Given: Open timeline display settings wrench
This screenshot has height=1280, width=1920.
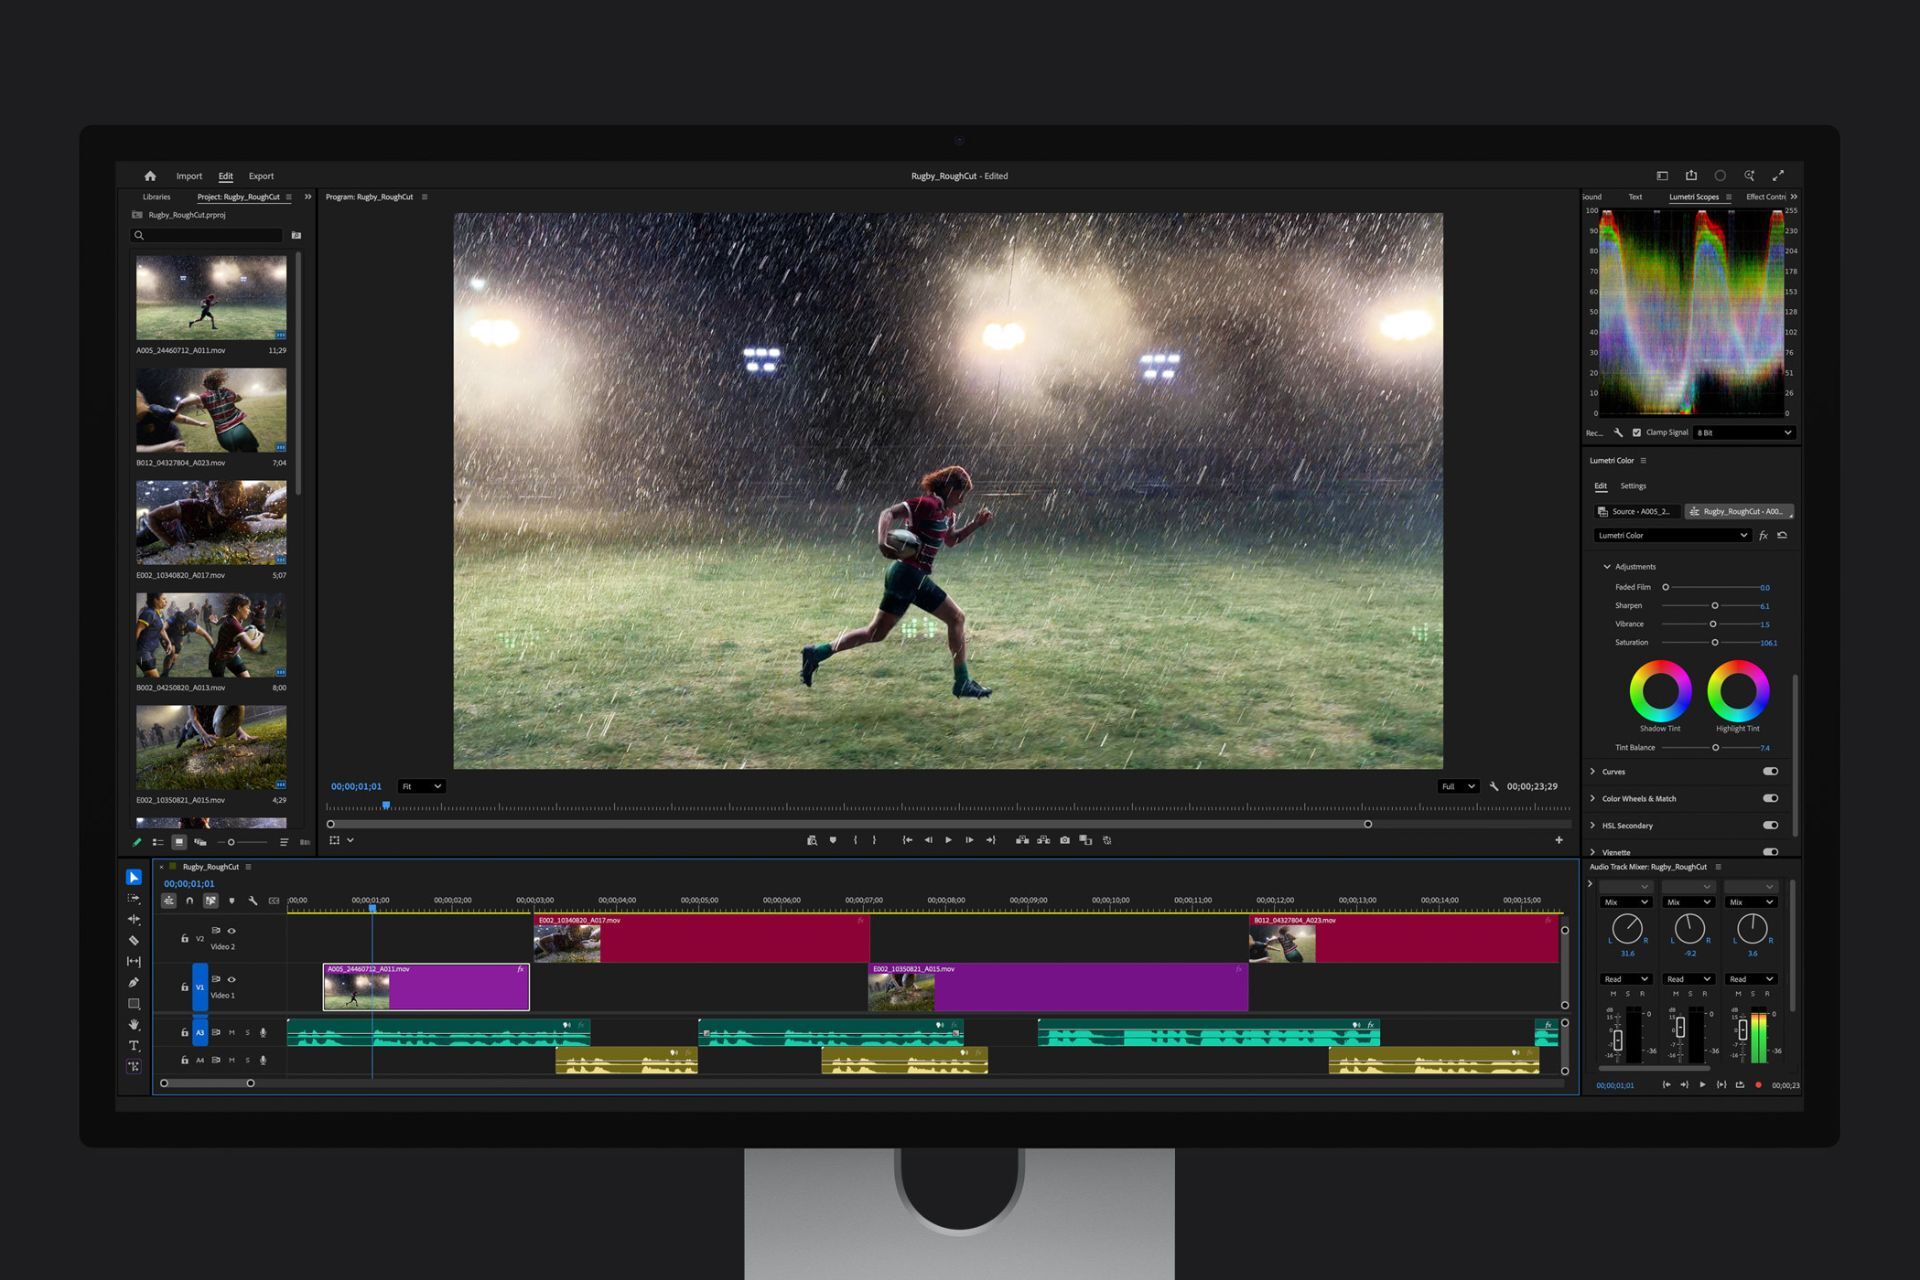Looking at the screenshot, I should (x=253, y=901).
